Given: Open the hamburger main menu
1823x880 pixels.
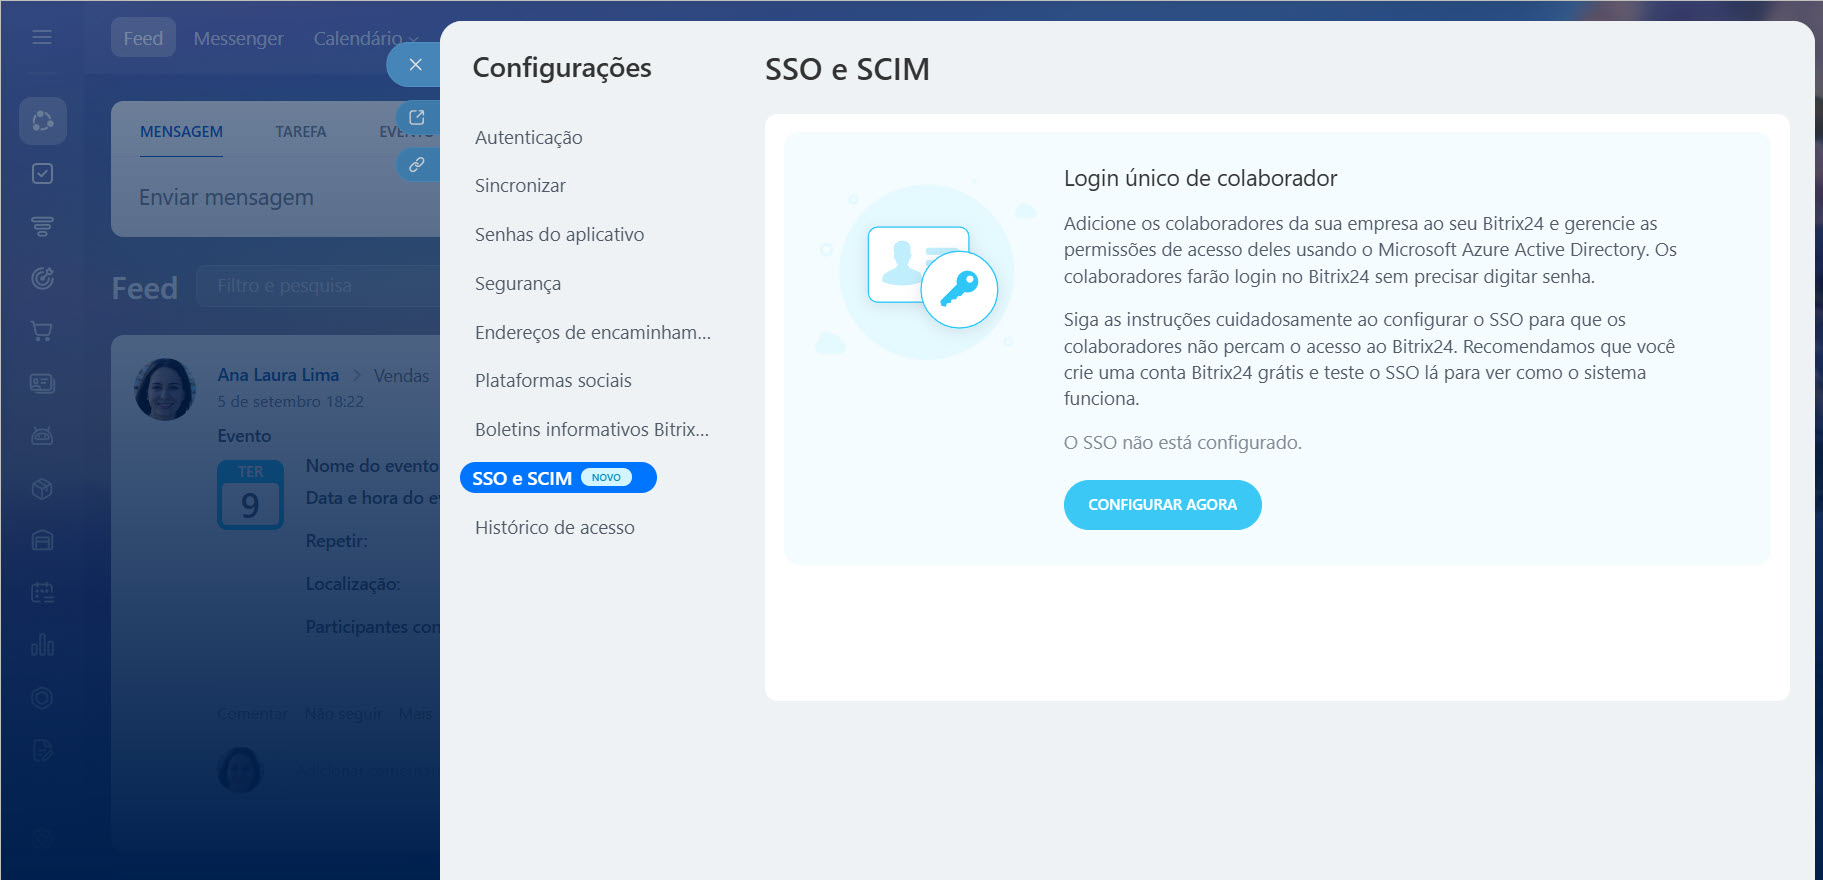Looking at the screenshot, I should (x=42, y=37).
